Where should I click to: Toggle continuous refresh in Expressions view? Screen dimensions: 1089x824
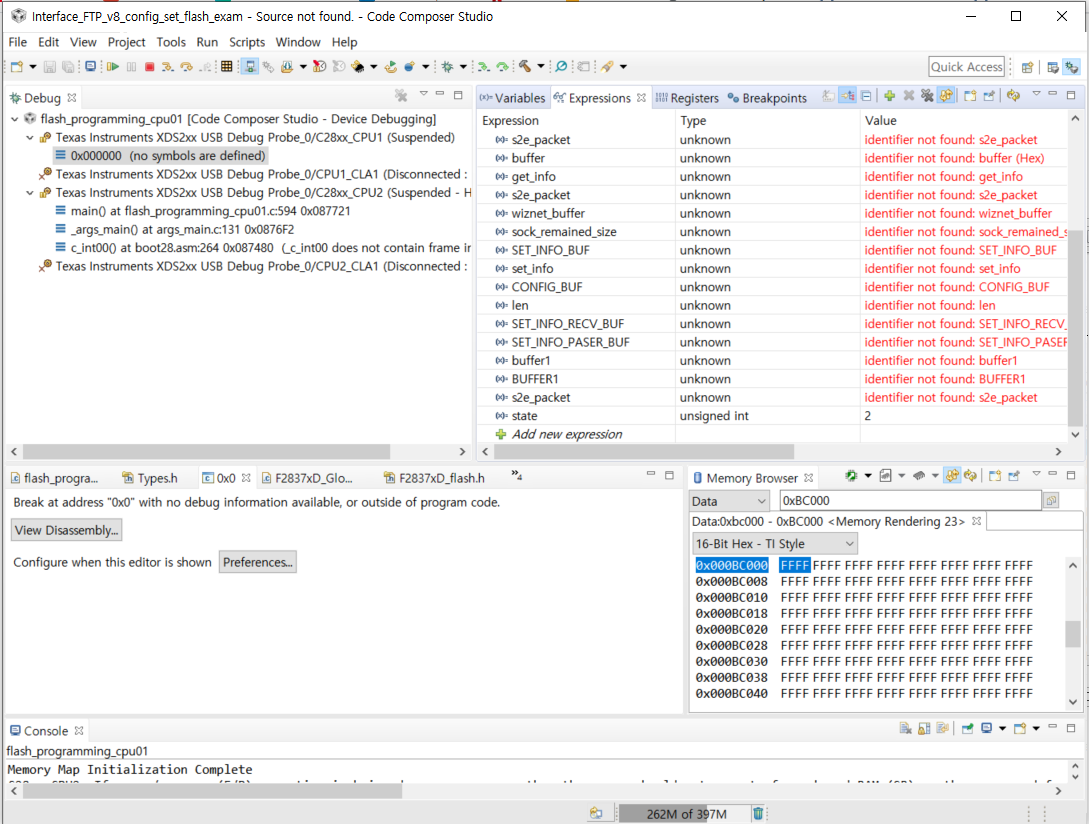(x=946, y=96)
